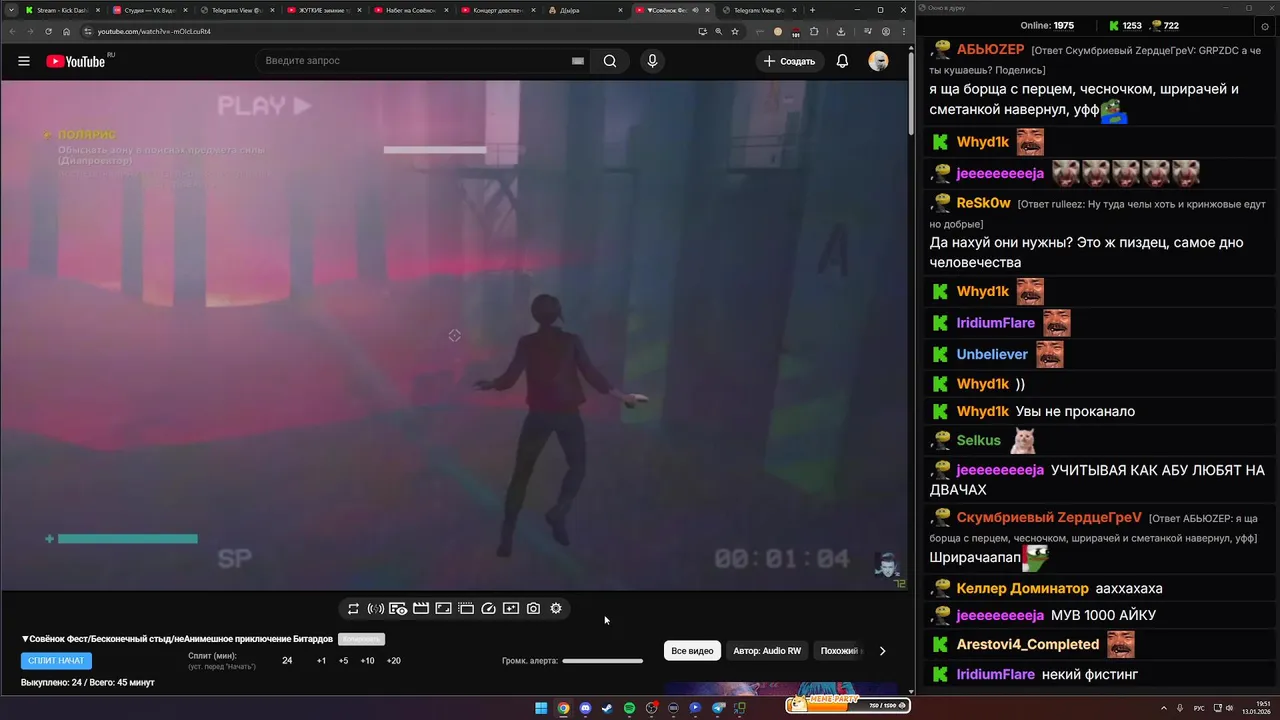Image resolution: width=1280 pixels, height=720 pixels.
Task: Open the YouTube account avatar menu
Action: coord(878,61)
